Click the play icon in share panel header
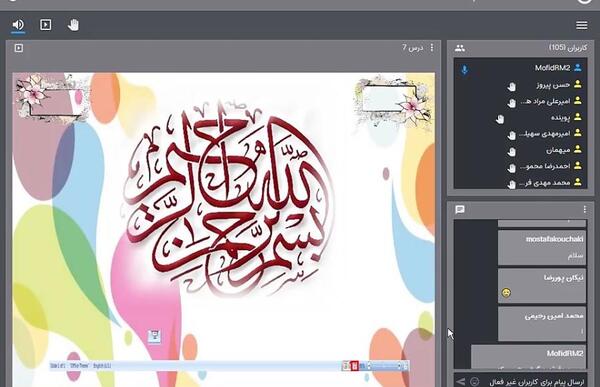The image size is (600, 387). coord(19,48)
